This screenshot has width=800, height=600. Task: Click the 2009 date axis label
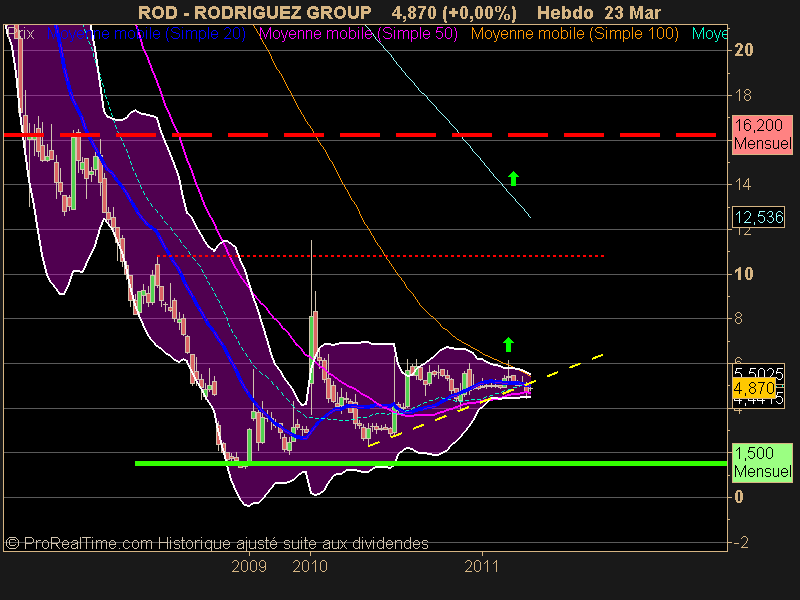pos(249,566)
